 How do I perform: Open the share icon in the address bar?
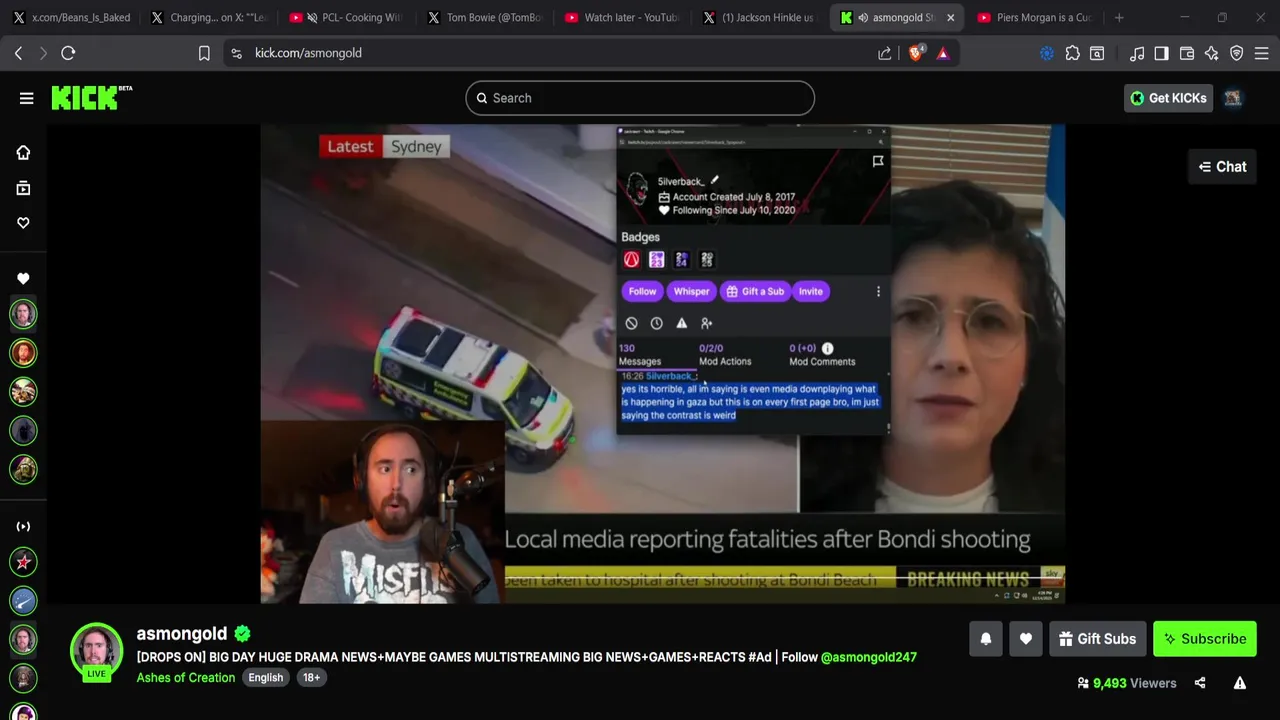pyautogui.click(x=885, y=53)
